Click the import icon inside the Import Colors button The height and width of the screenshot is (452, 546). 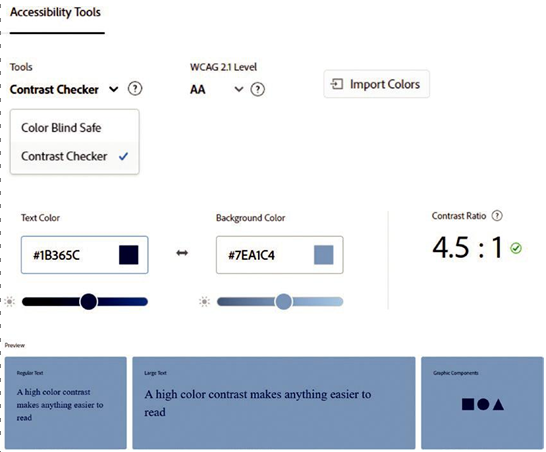(337, 84)
